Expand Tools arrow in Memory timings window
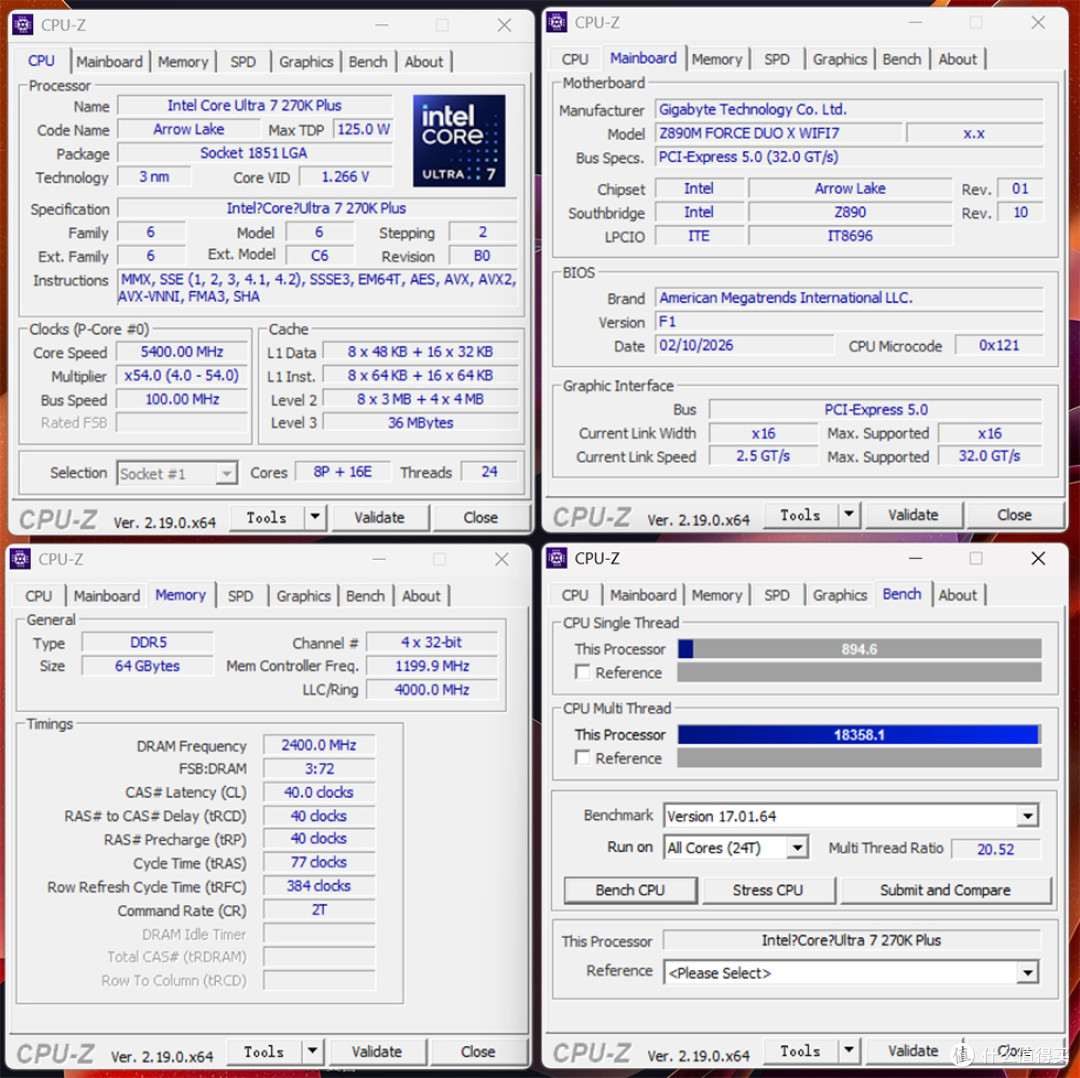This screenshot has height=1078, width=1080. click(312, 1050)
